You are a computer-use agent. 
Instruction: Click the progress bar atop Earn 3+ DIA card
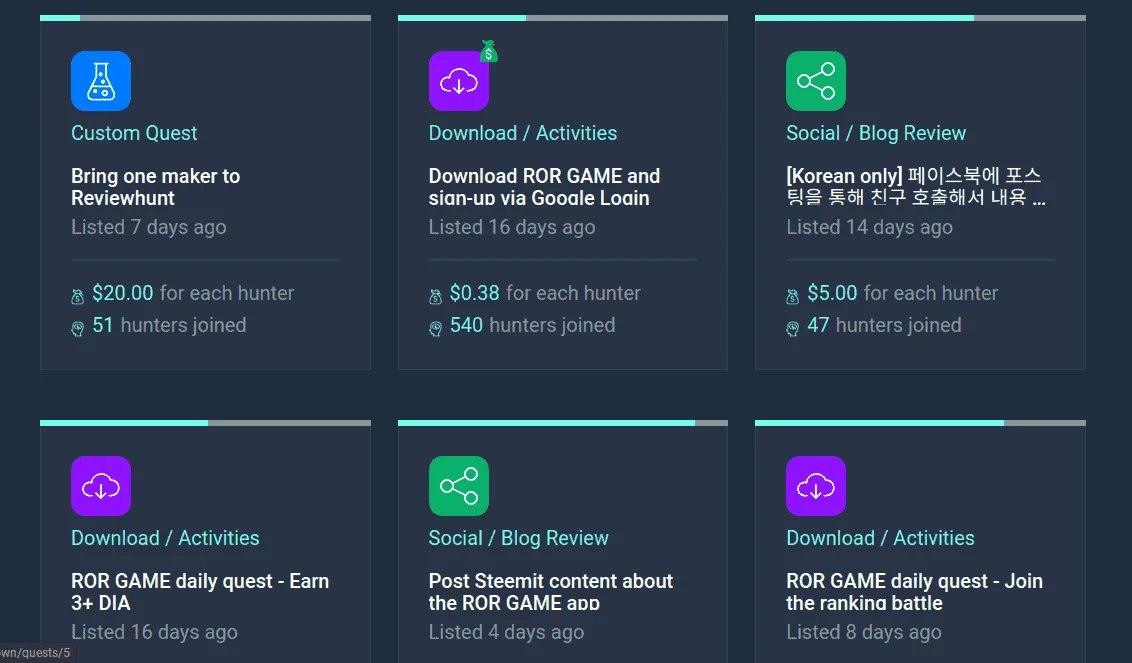pyautogui.click(x=205, y=423)
